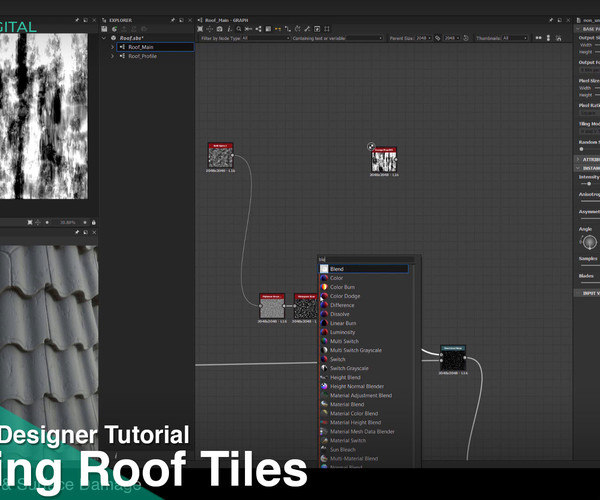Image resolution: width=600 pixels, height=500 pixels.
Task: Choose Color Burn from the node list
Action: 342,287
